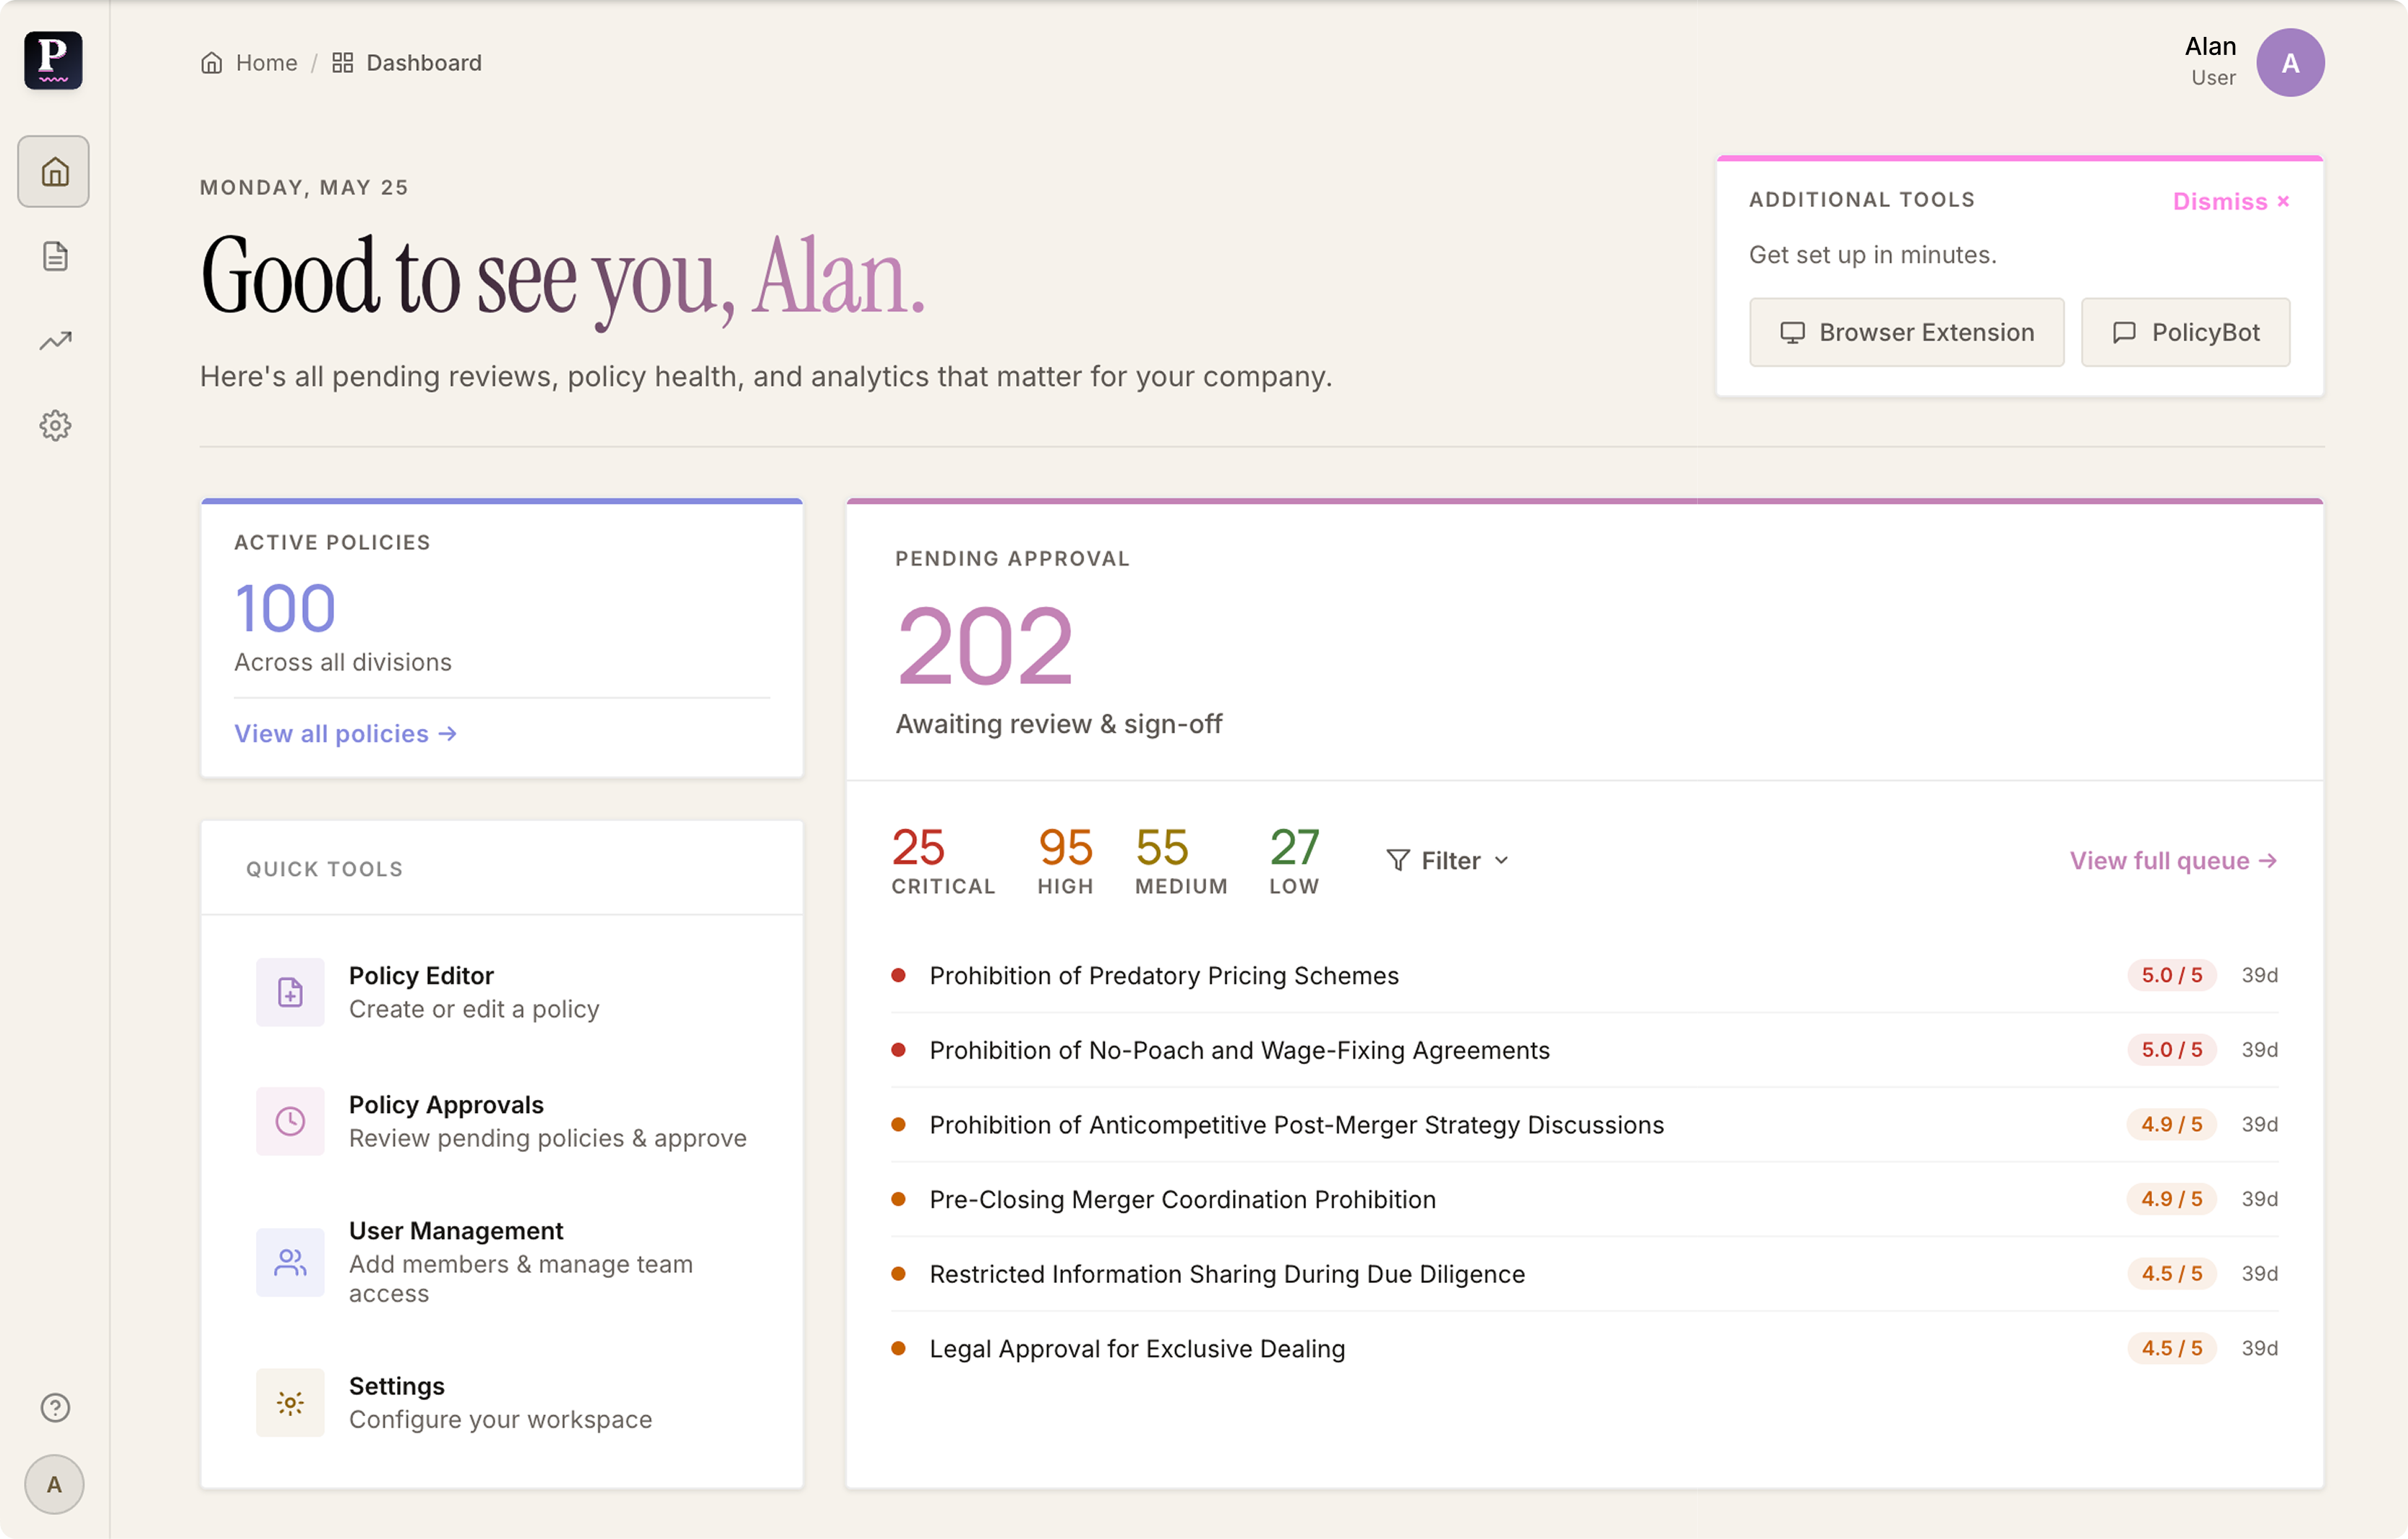The height and width of the screenshot is (1539, 2408).
Task: Click the 4.5 / 5 score on Legal Approval row
Action: tap(2172, 1349)
